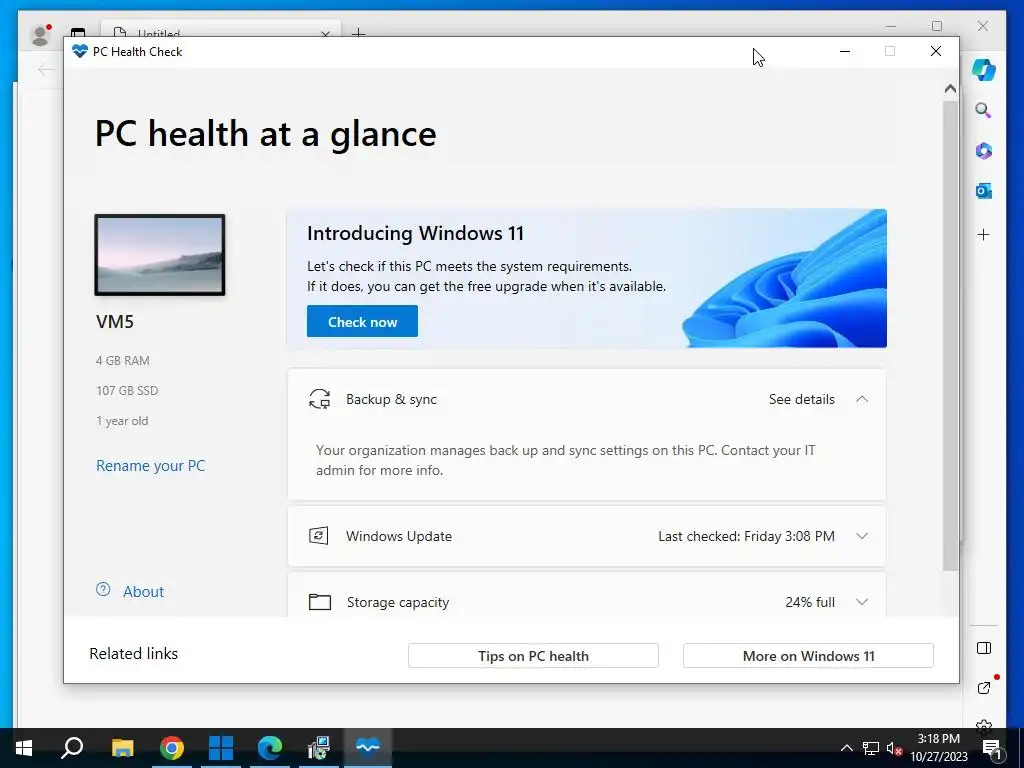The height and width of the screenshot is (768, 1024).
Task: Click the About question mark icon
Action: tap(103, 590)
